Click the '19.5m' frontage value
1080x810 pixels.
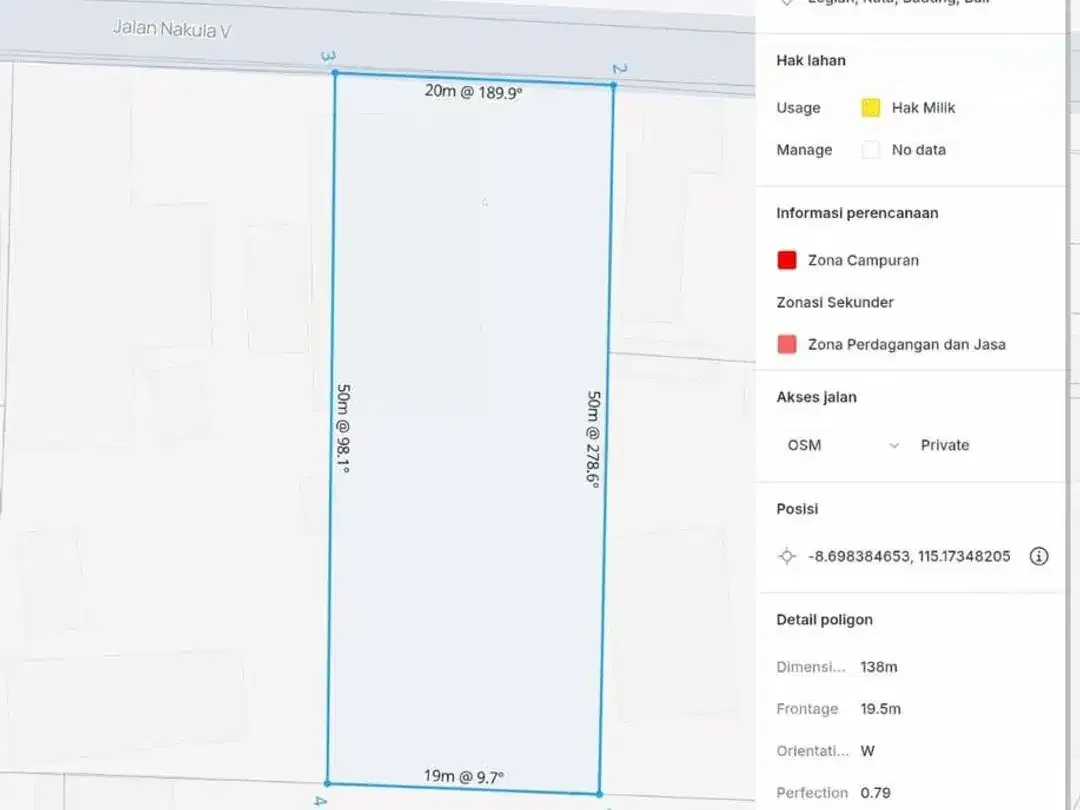880,709
